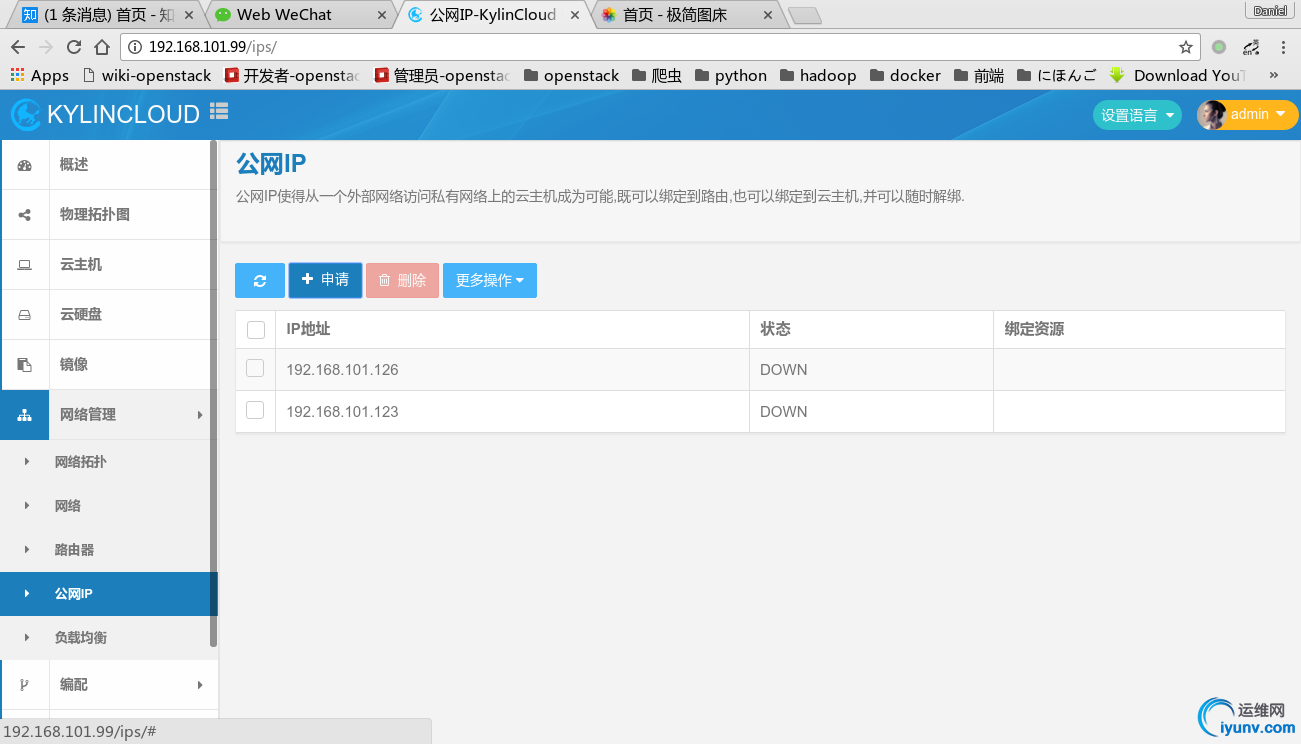The width and height of the screenshot is (1301, 744).
Task: Open the 开发者-openstack bookmark
Action: (292, 75)
